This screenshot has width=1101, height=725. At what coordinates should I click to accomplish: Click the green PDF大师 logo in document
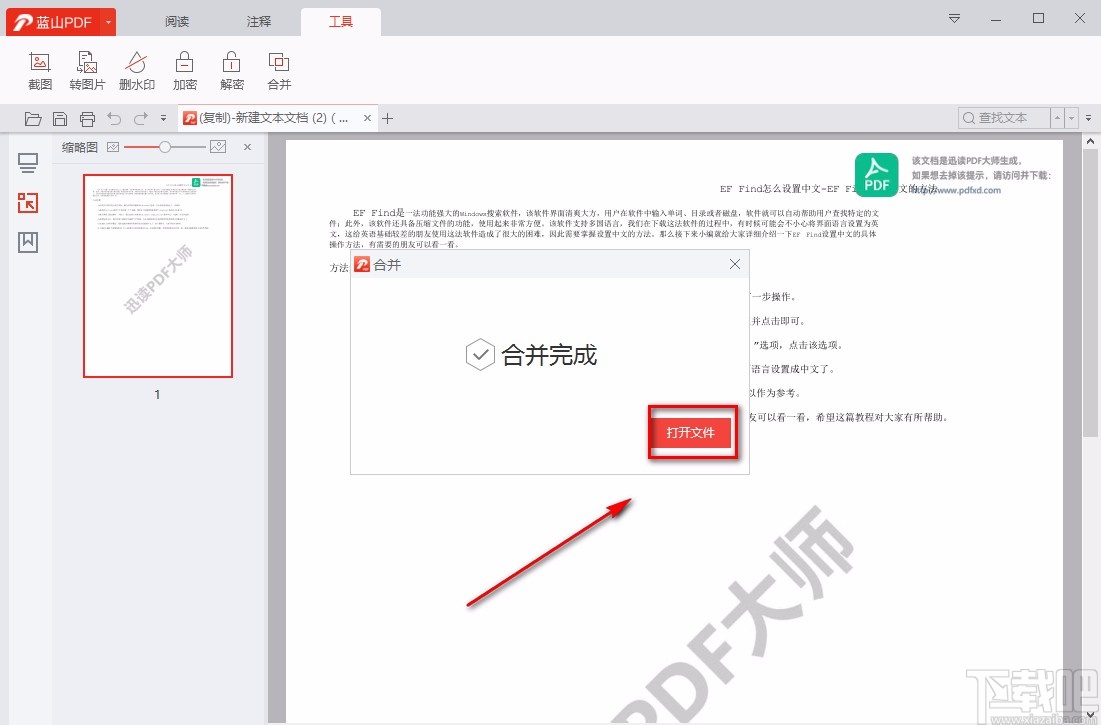point(876,175)
